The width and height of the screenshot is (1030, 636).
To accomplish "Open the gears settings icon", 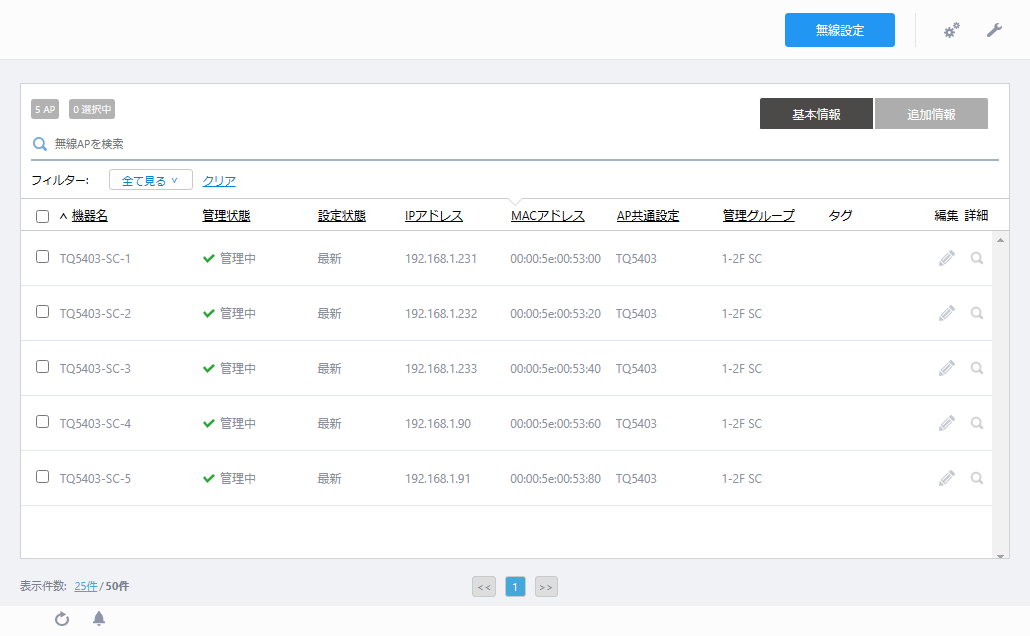I will click(951, 30).
